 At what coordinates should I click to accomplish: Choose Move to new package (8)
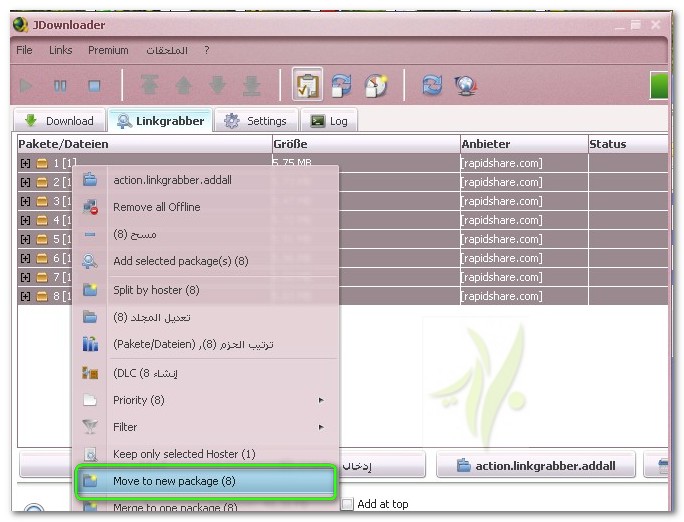tap(205, 481)
